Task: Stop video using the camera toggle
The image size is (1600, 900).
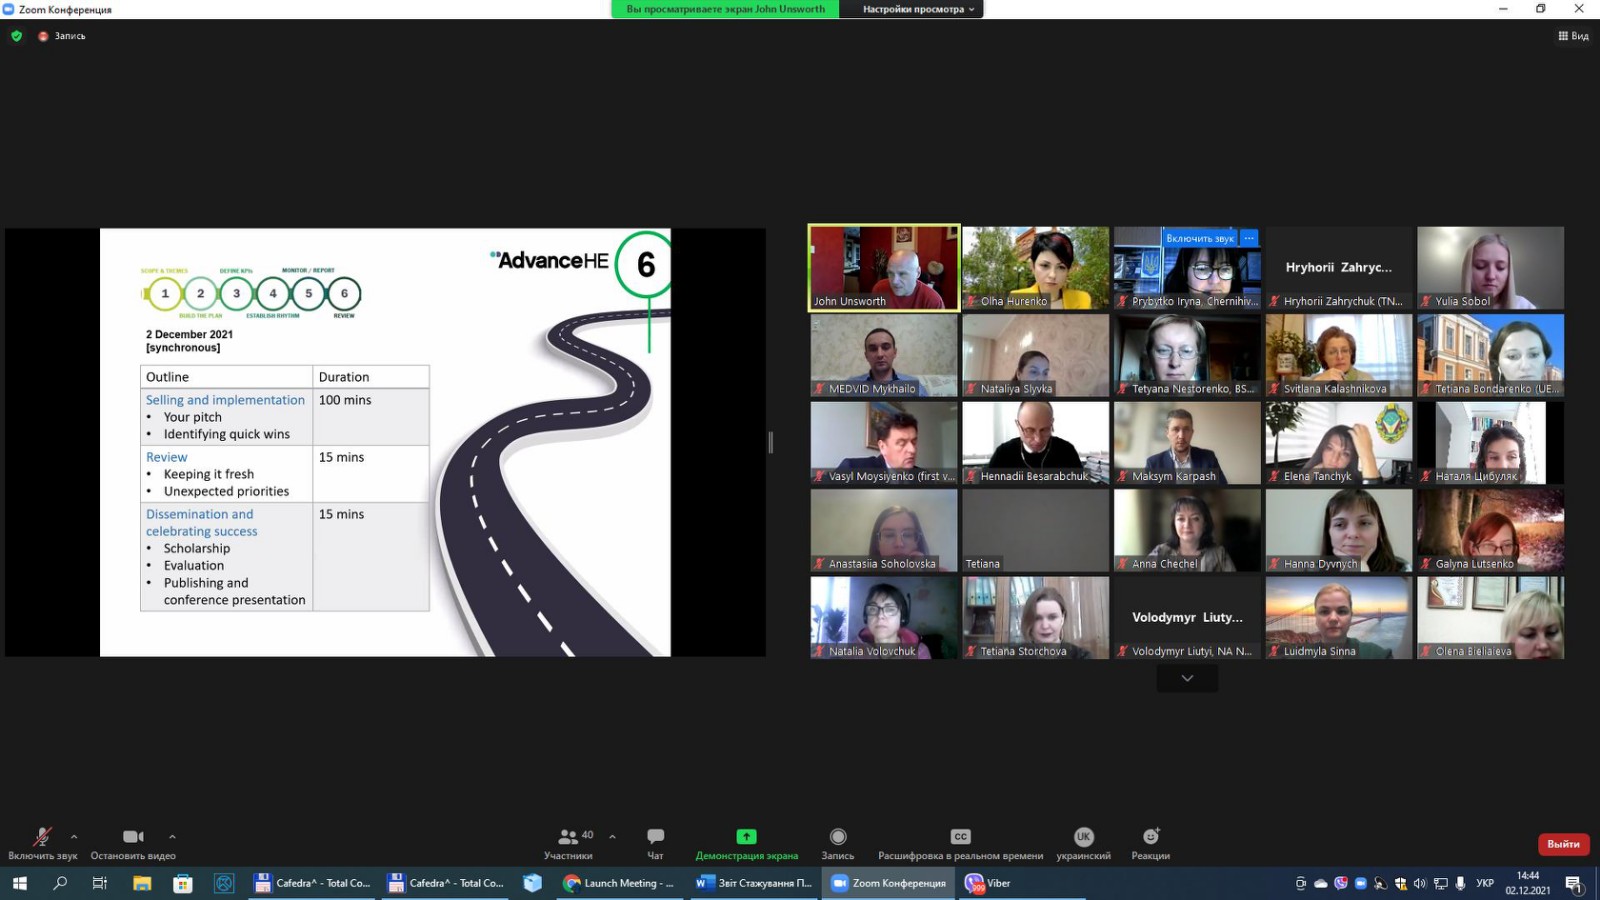Action: [133, 837]
